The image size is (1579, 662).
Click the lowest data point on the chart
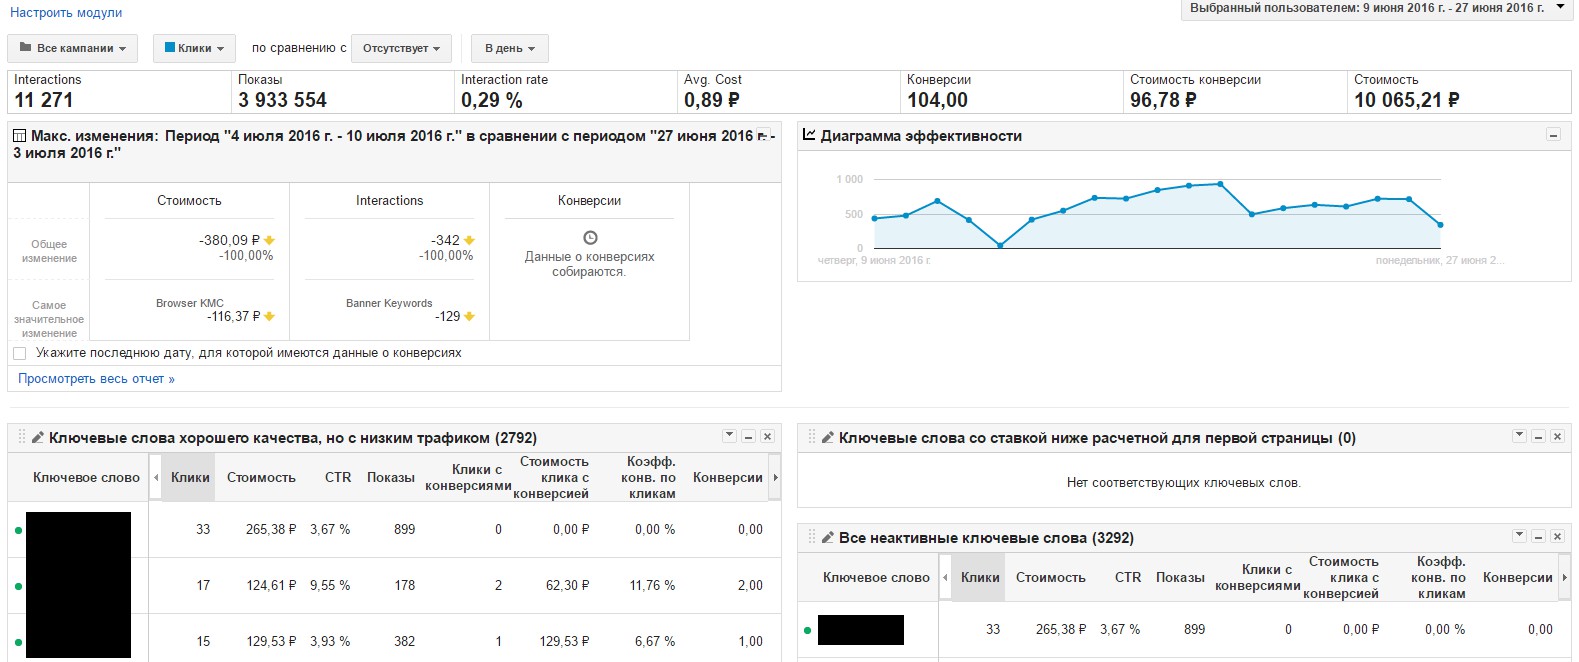click(1000, 245)
